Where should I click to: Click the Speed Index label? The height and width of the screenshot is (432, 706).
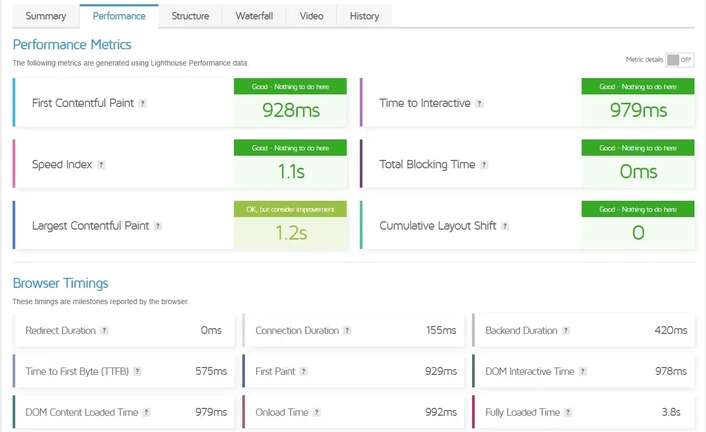click(62, 164)
